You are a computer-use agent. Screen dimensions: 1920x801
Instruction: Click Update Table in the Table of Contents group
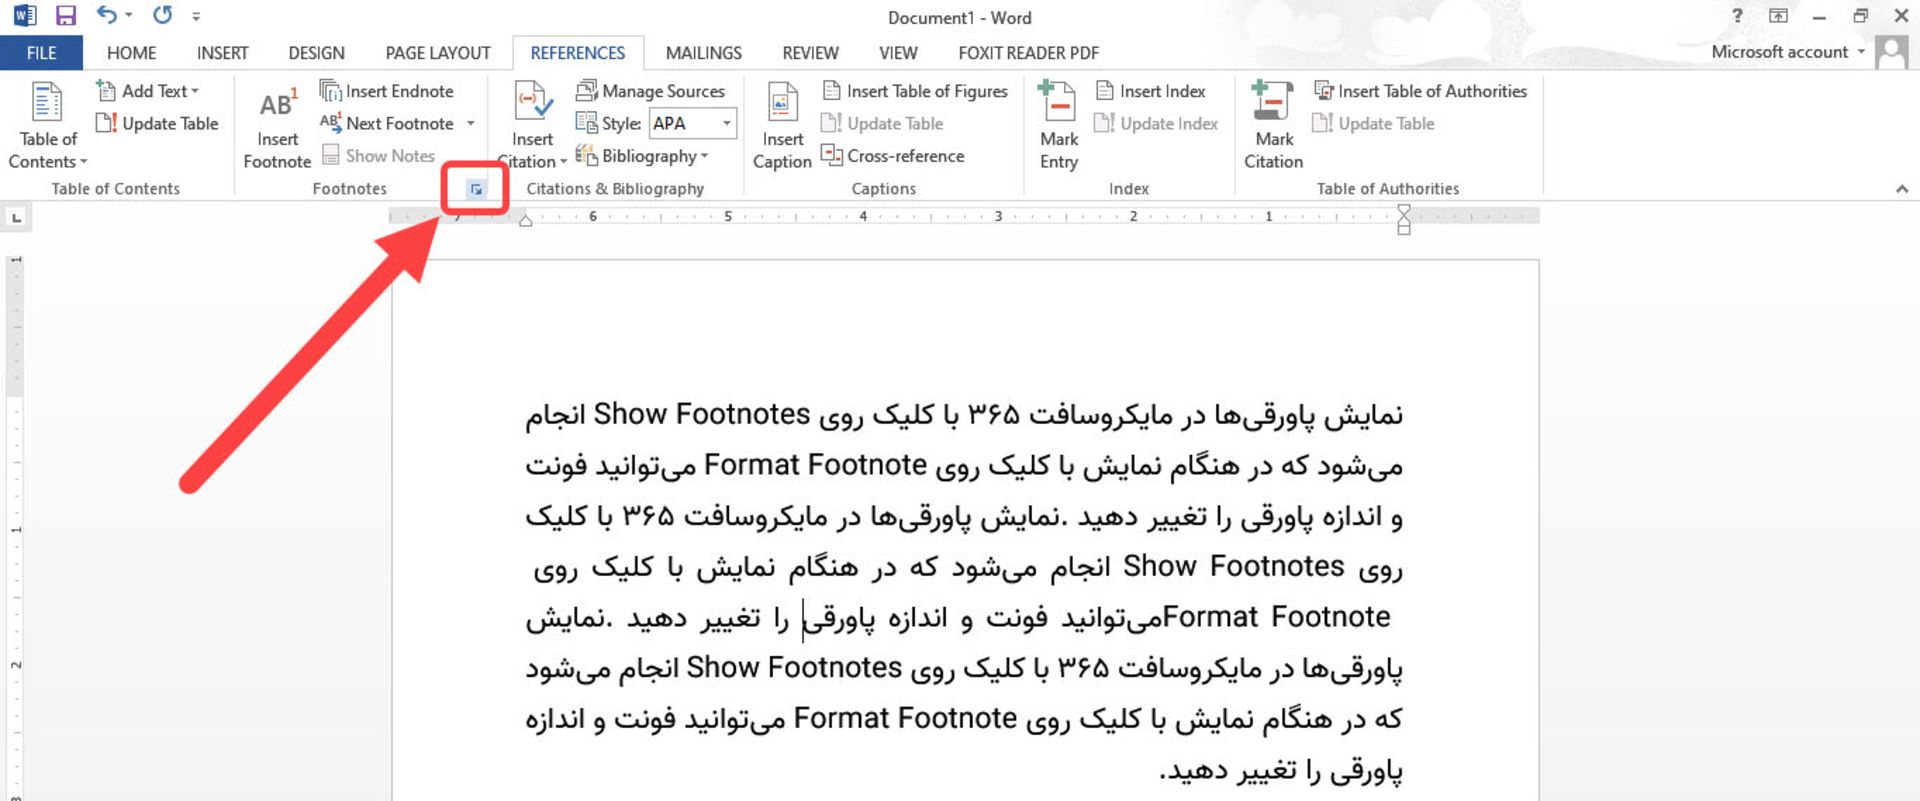158,124
